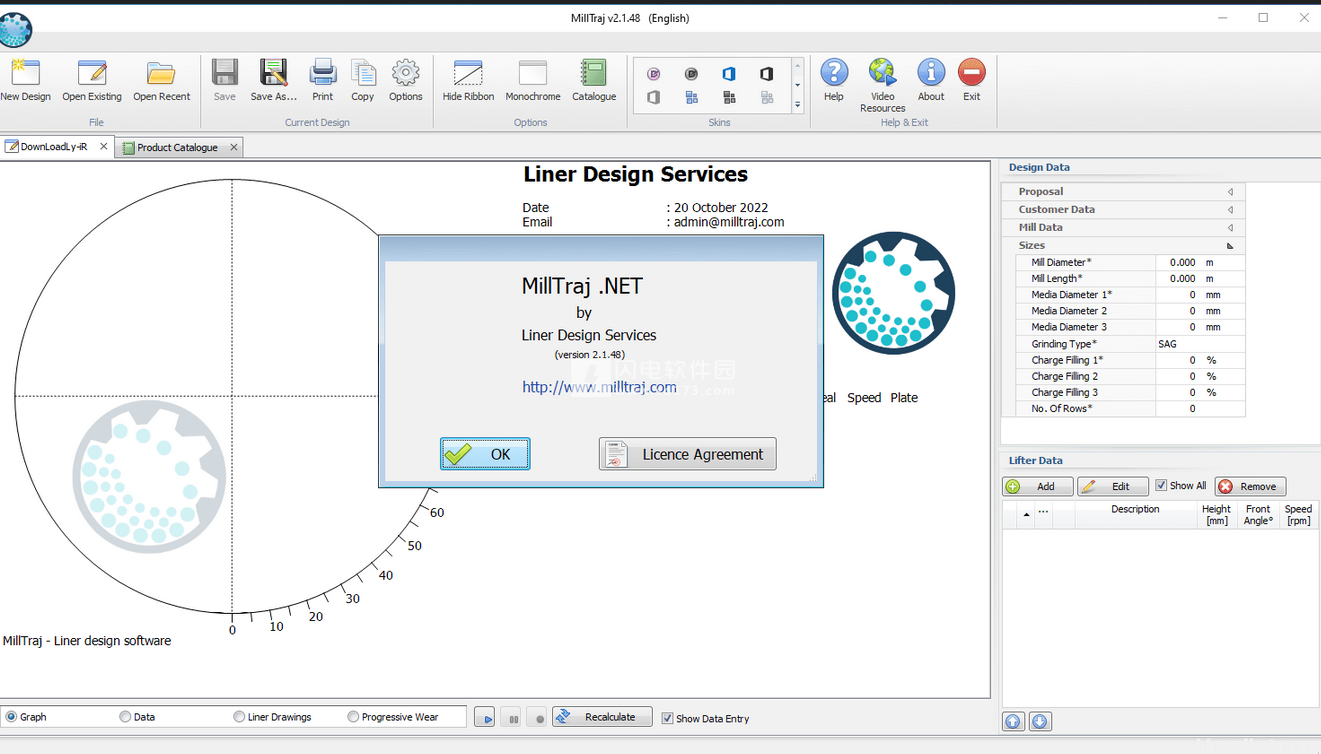This screenshot has height=754, width=1321.
Task: Expand the Proposal section
Action: [1229, 192]
